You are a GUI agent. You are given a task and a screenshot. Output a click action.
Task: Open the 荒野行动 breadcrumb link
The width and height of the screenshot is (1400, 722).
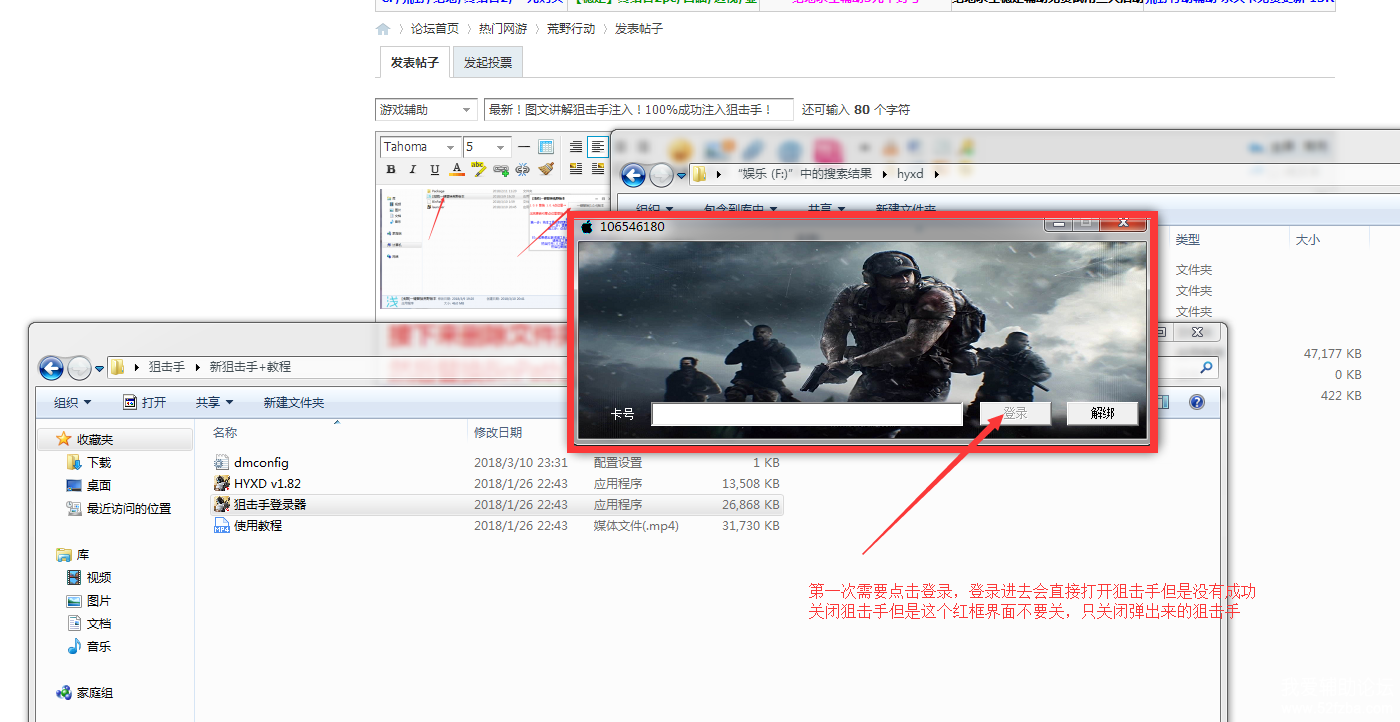571,29
